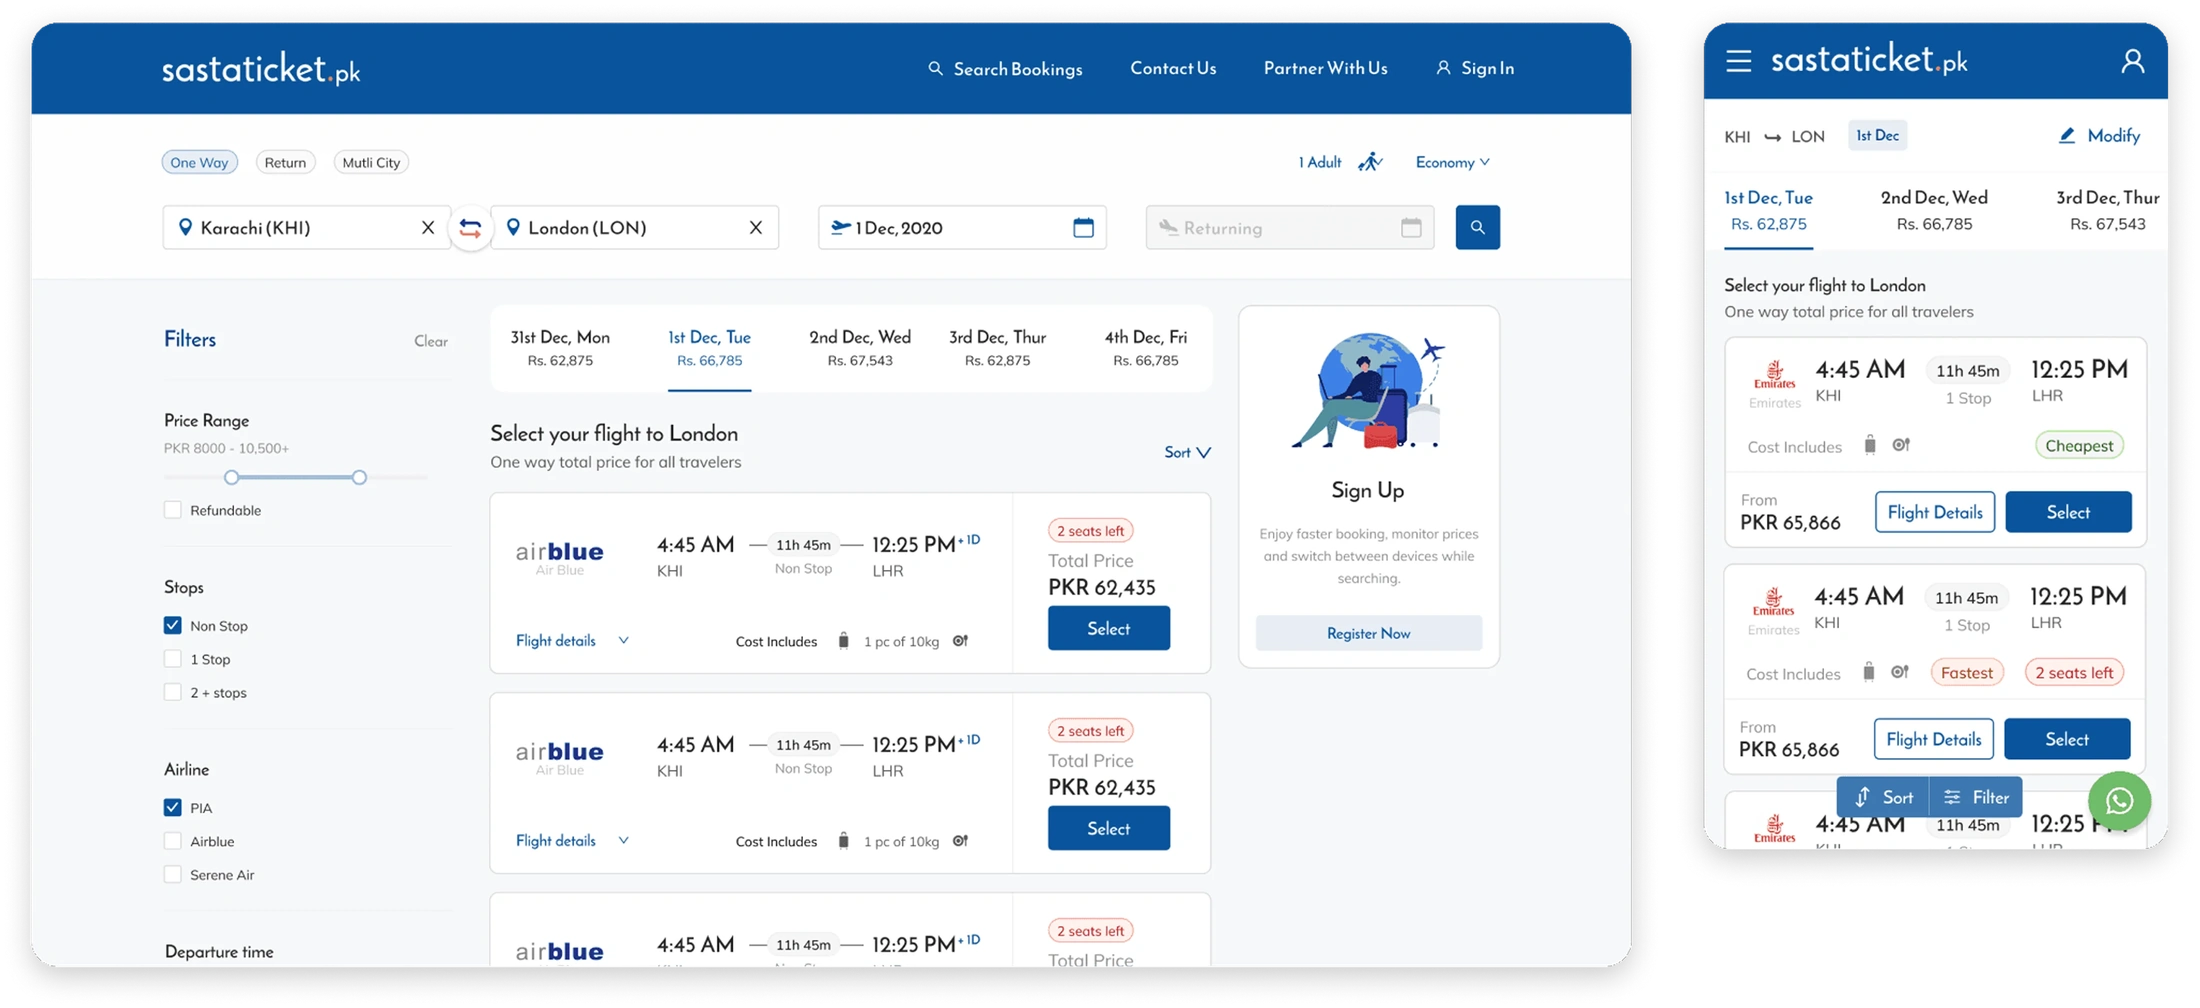The image size is (2200, 1008).
Task: Open the departure date calendar icon
Action: click(1083, 228)
